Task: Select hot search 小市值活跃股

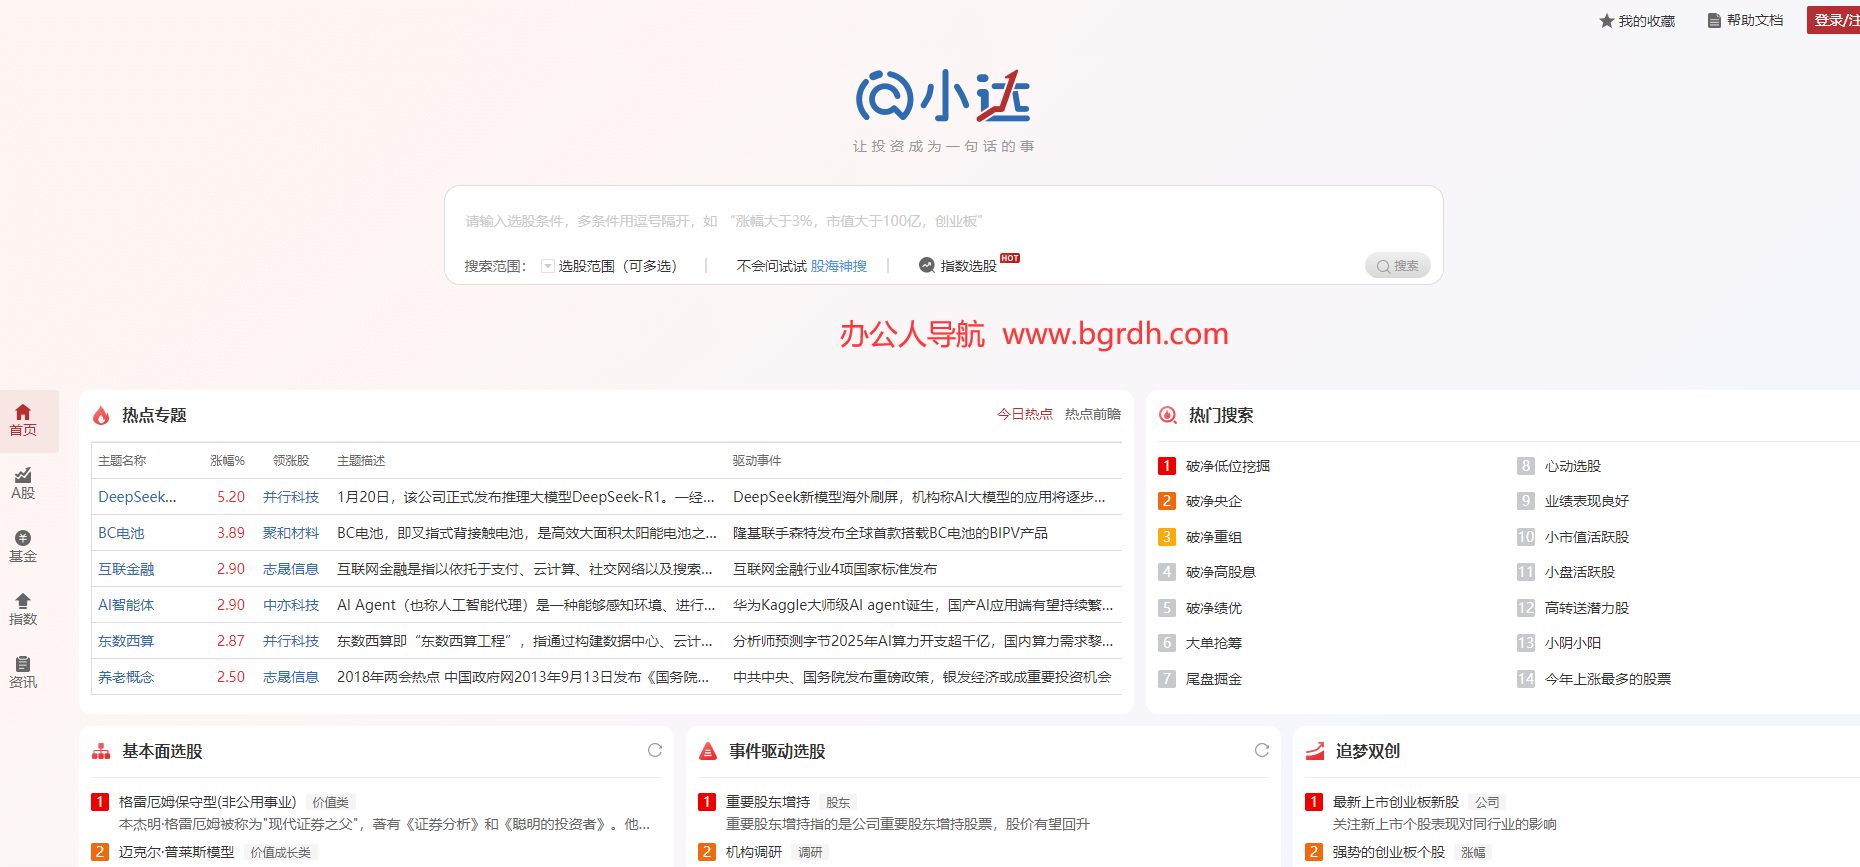Action: (1587, 537)
